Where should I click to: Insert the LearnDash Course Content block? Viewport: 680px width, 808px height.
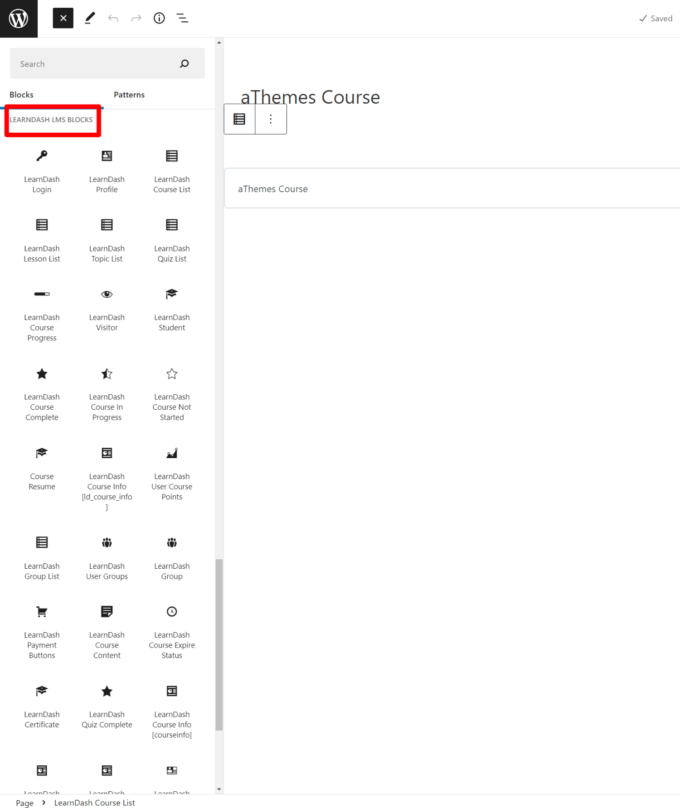tap(107, 632)
